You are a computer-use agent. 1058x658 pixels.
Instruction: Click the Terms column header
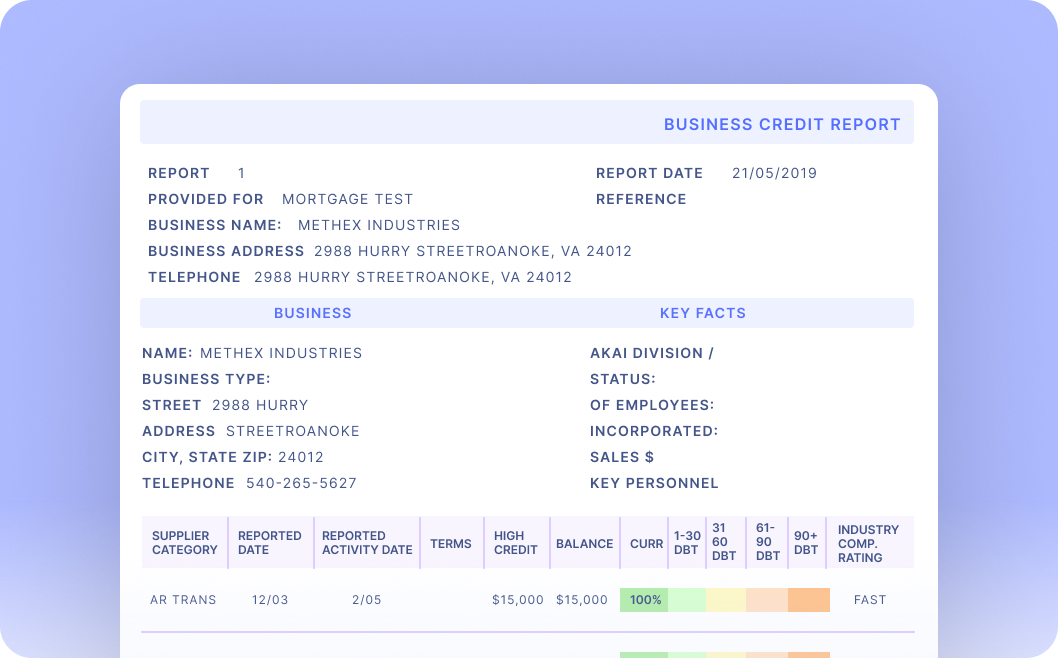(451, 544)
